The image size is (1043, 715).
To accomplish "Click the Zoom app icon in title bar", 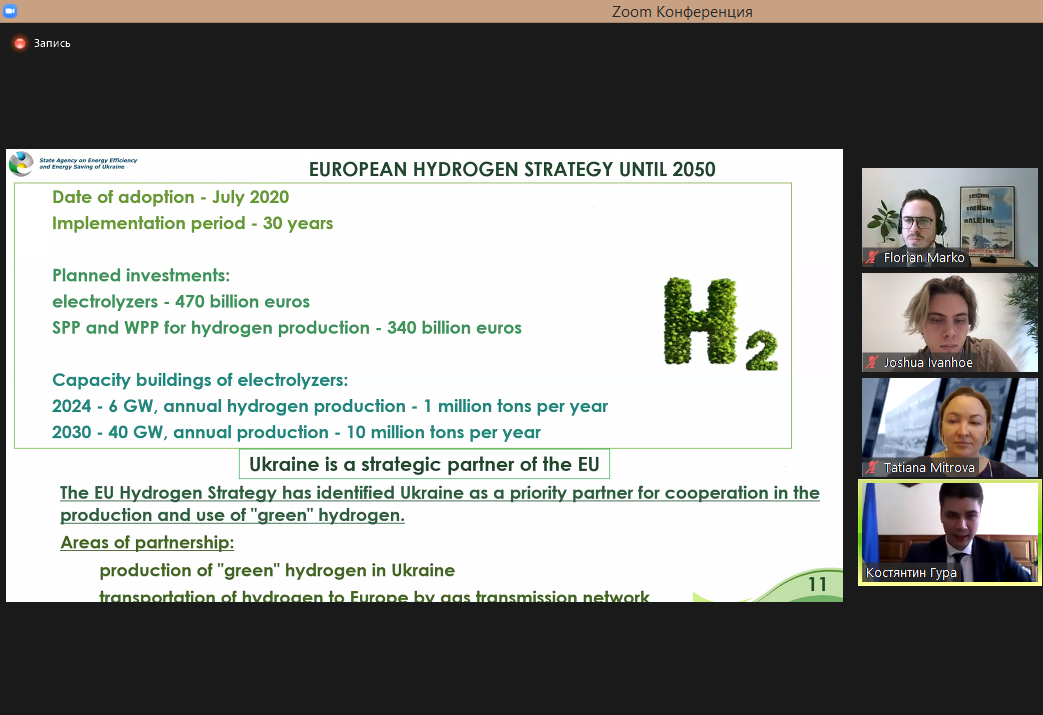I will [10, 10].
